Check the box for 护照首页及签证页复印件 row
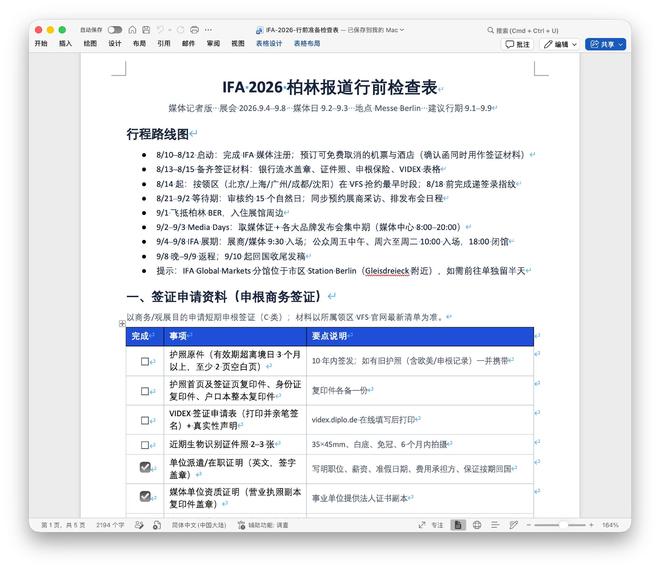This screenshot has height=570, width=660. point(145,391)
